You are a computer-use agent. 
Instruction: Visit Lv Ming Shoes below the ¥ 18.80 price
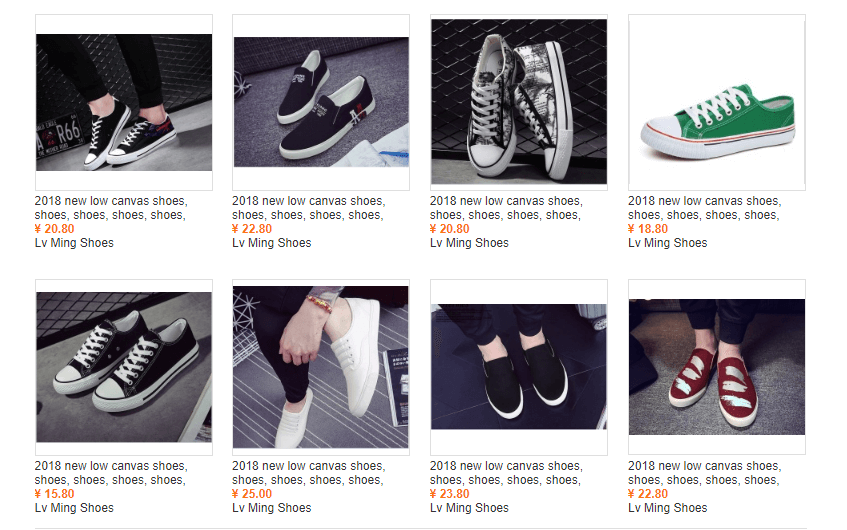(667, 243)
